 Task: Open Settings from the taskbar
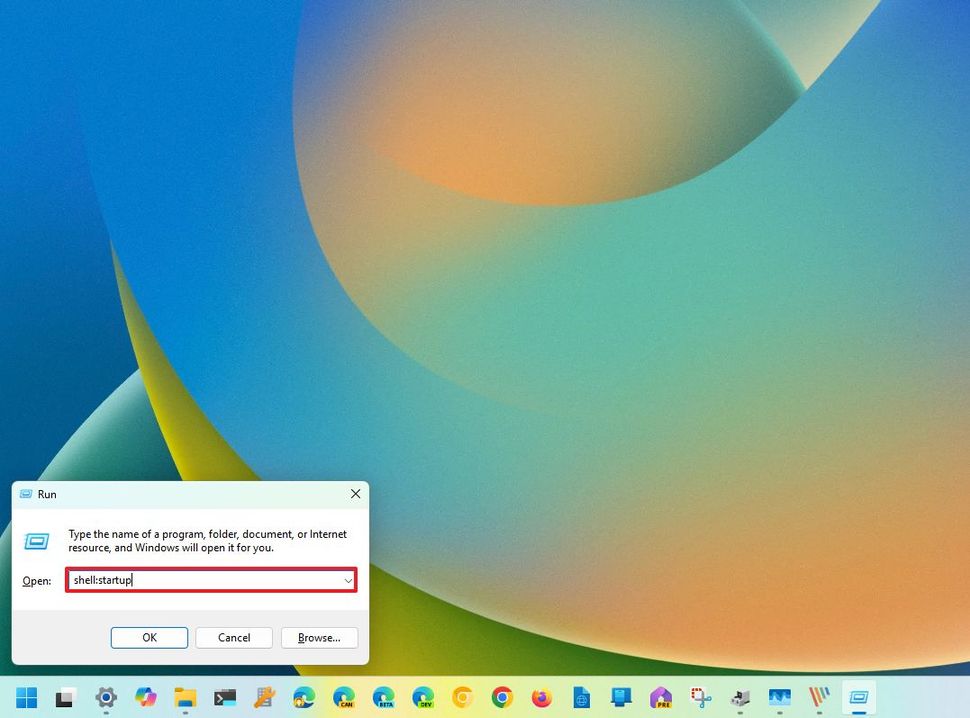(x=105, y=697)
